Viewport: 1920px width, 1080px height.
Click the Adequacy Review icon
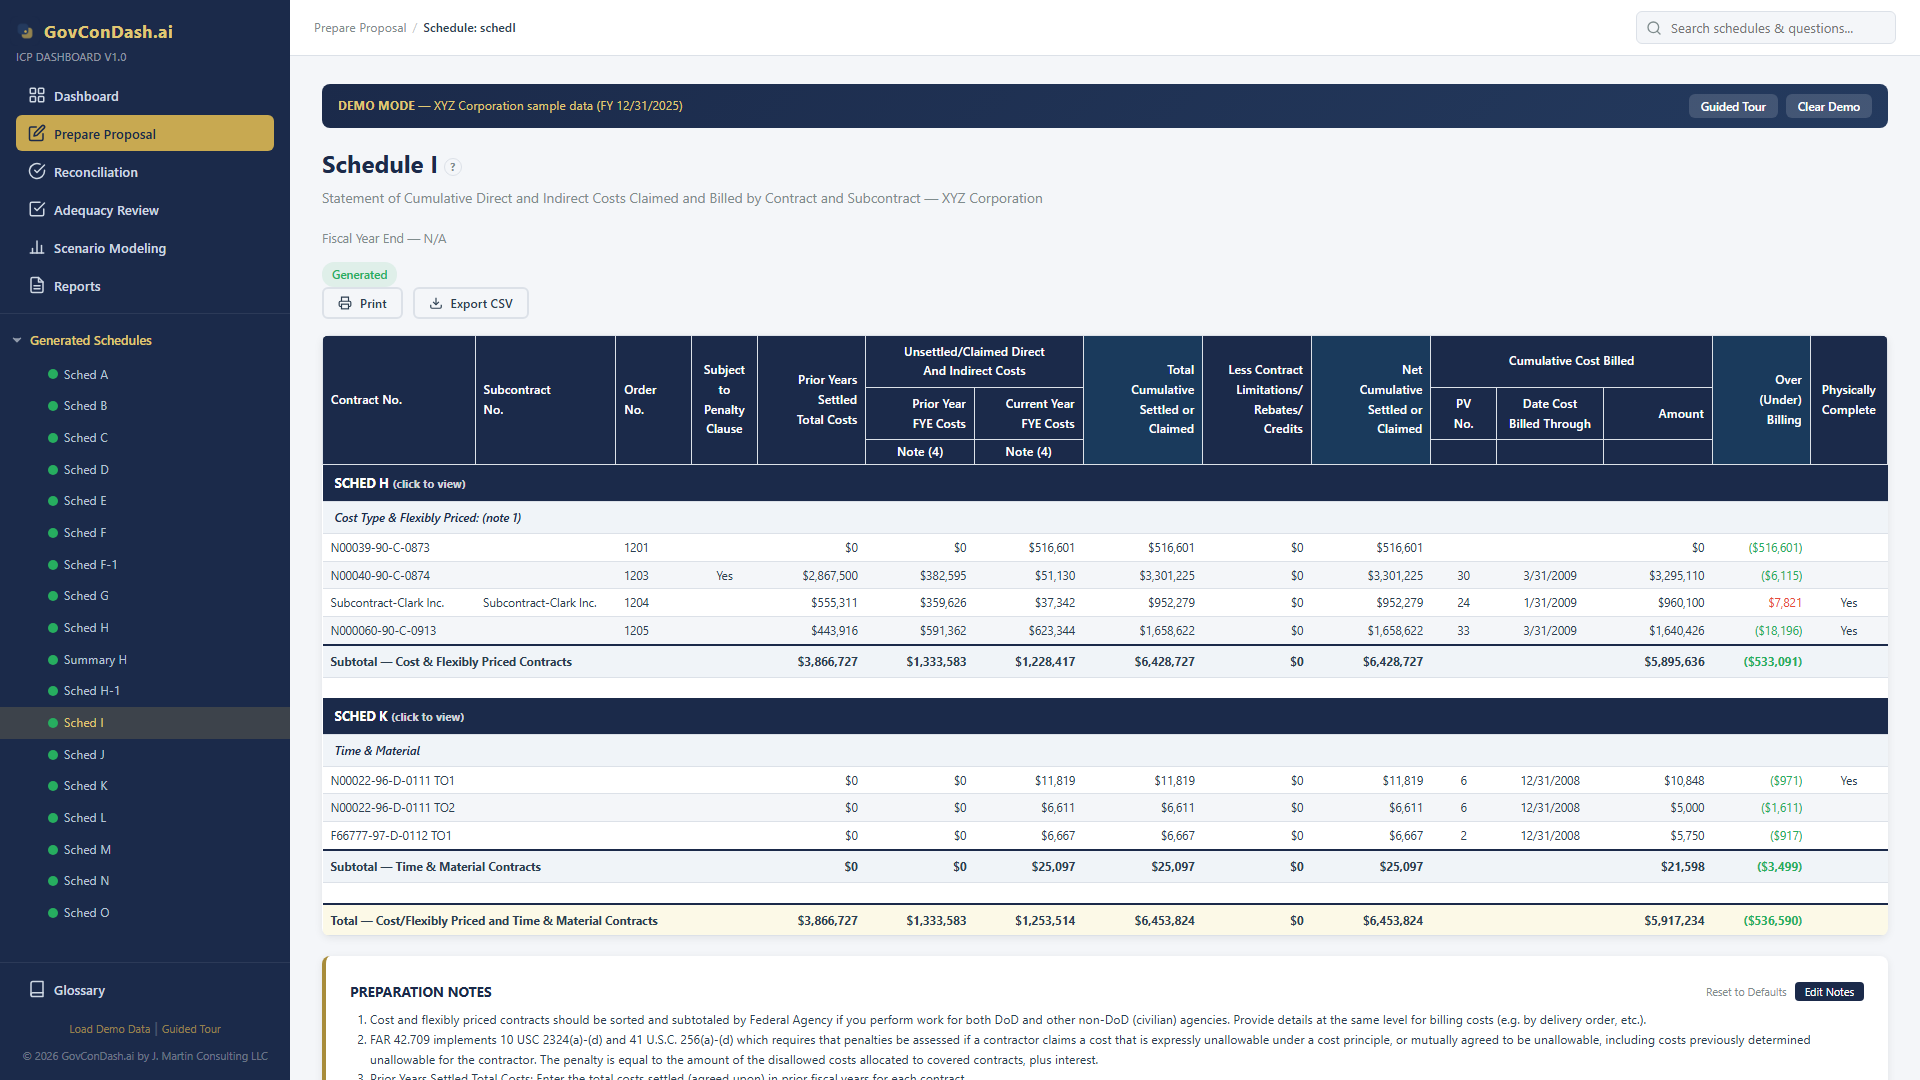(x=37, y=210)
